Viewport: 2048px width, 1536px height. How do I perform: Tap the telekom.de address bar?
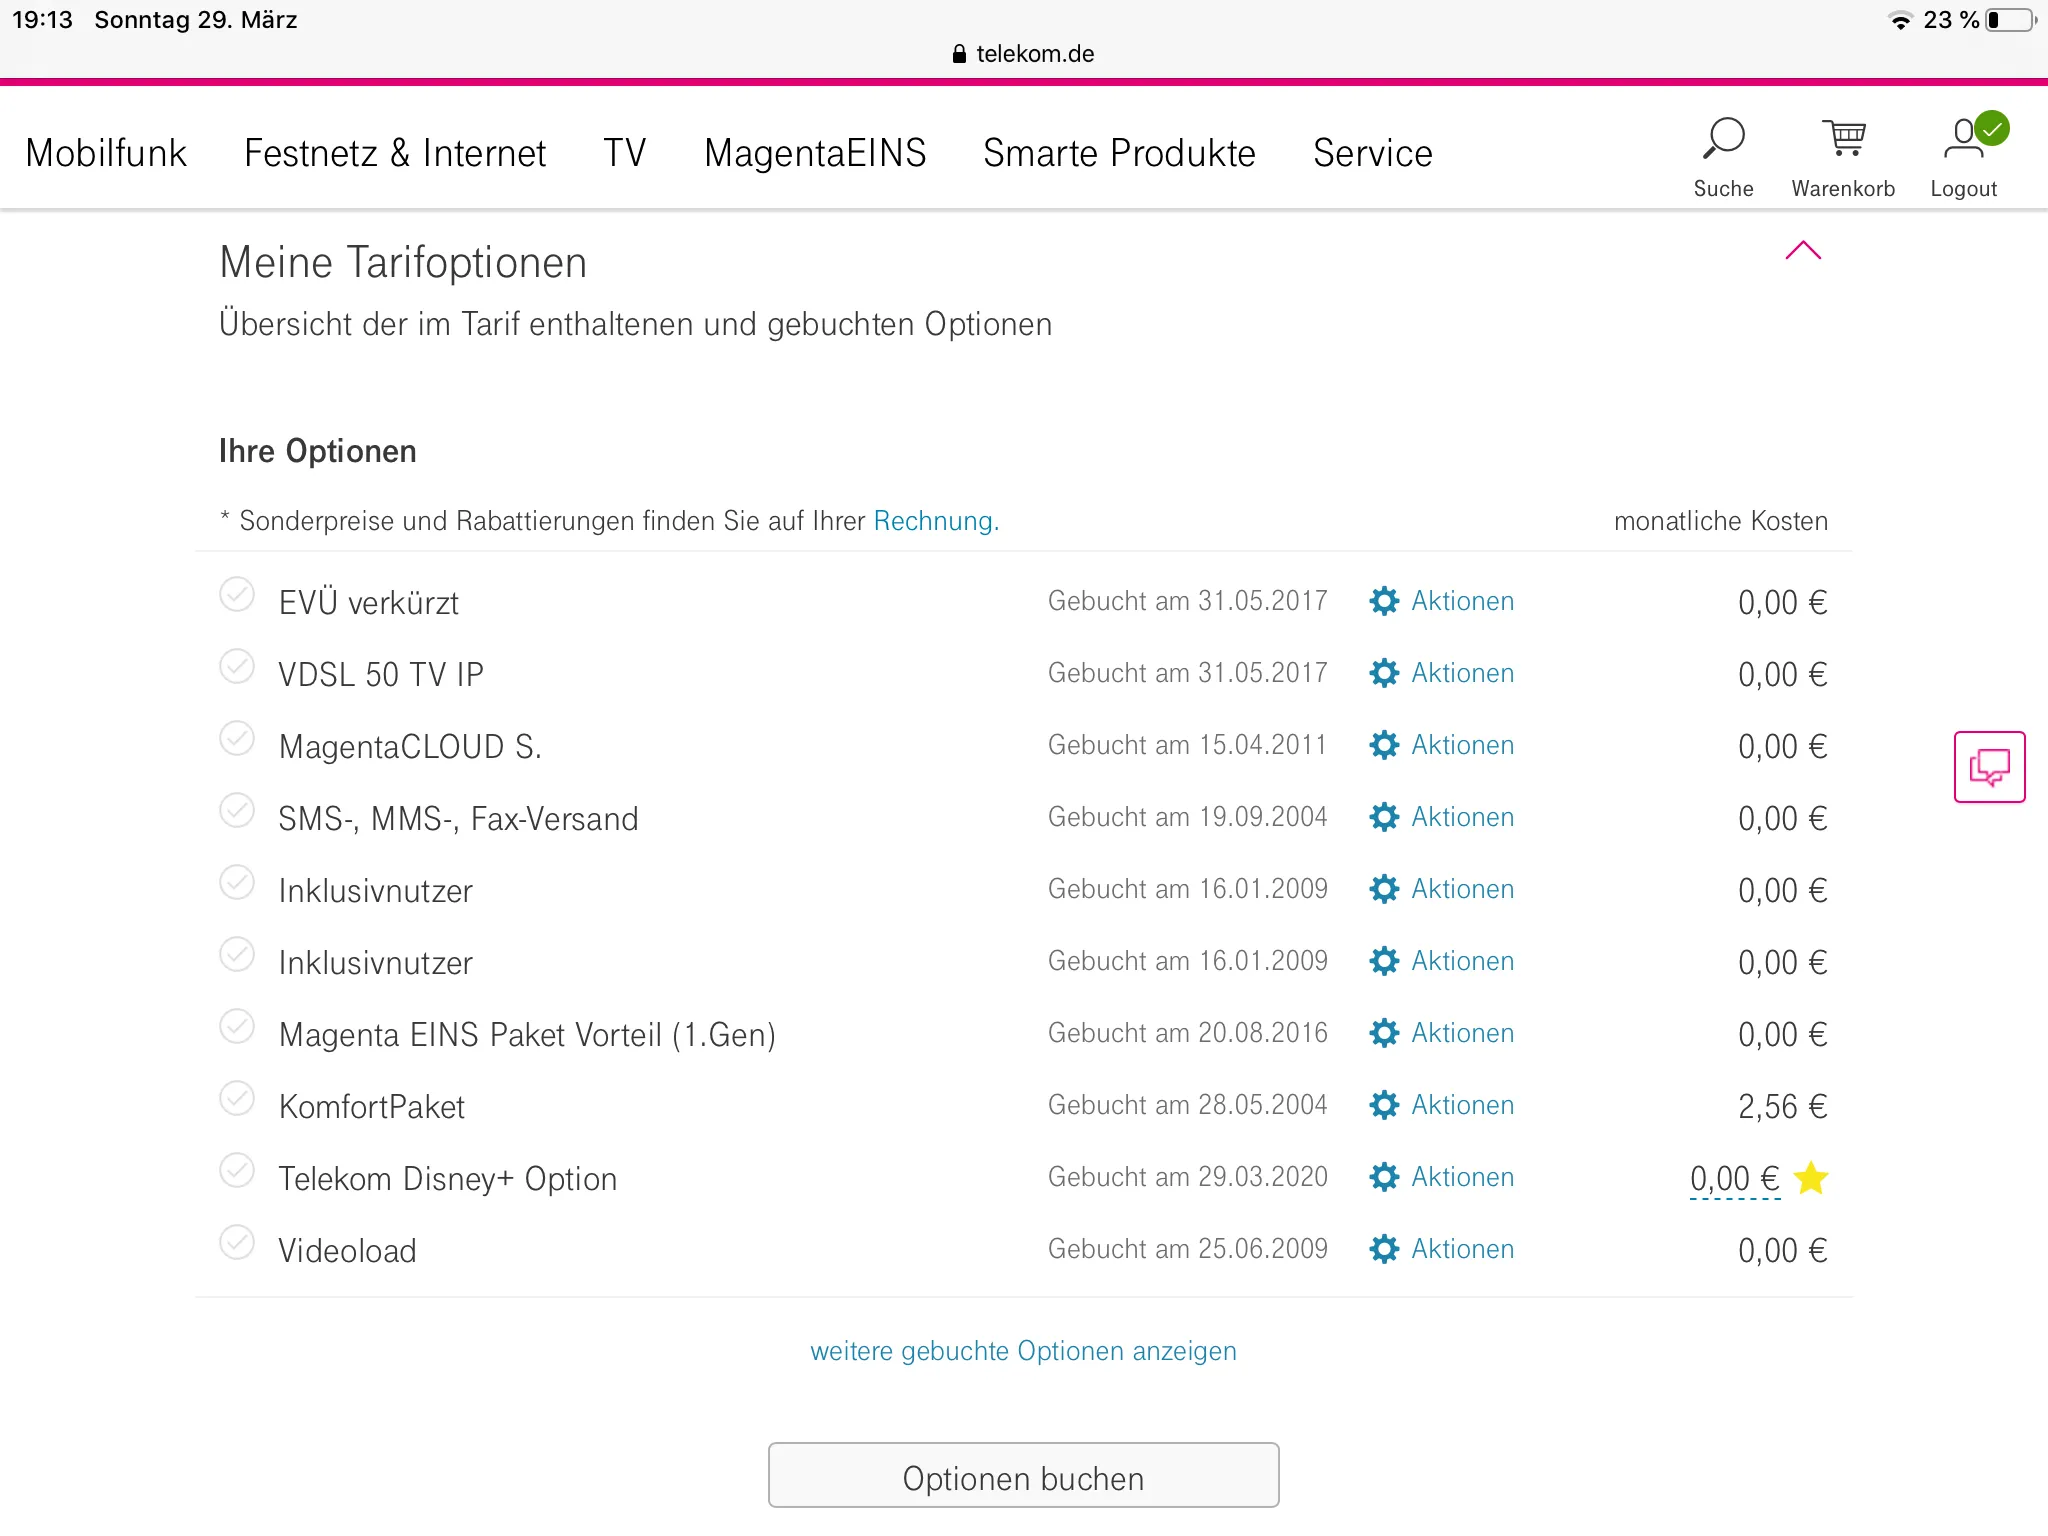pyautogui.click(x=1023, y=54)
